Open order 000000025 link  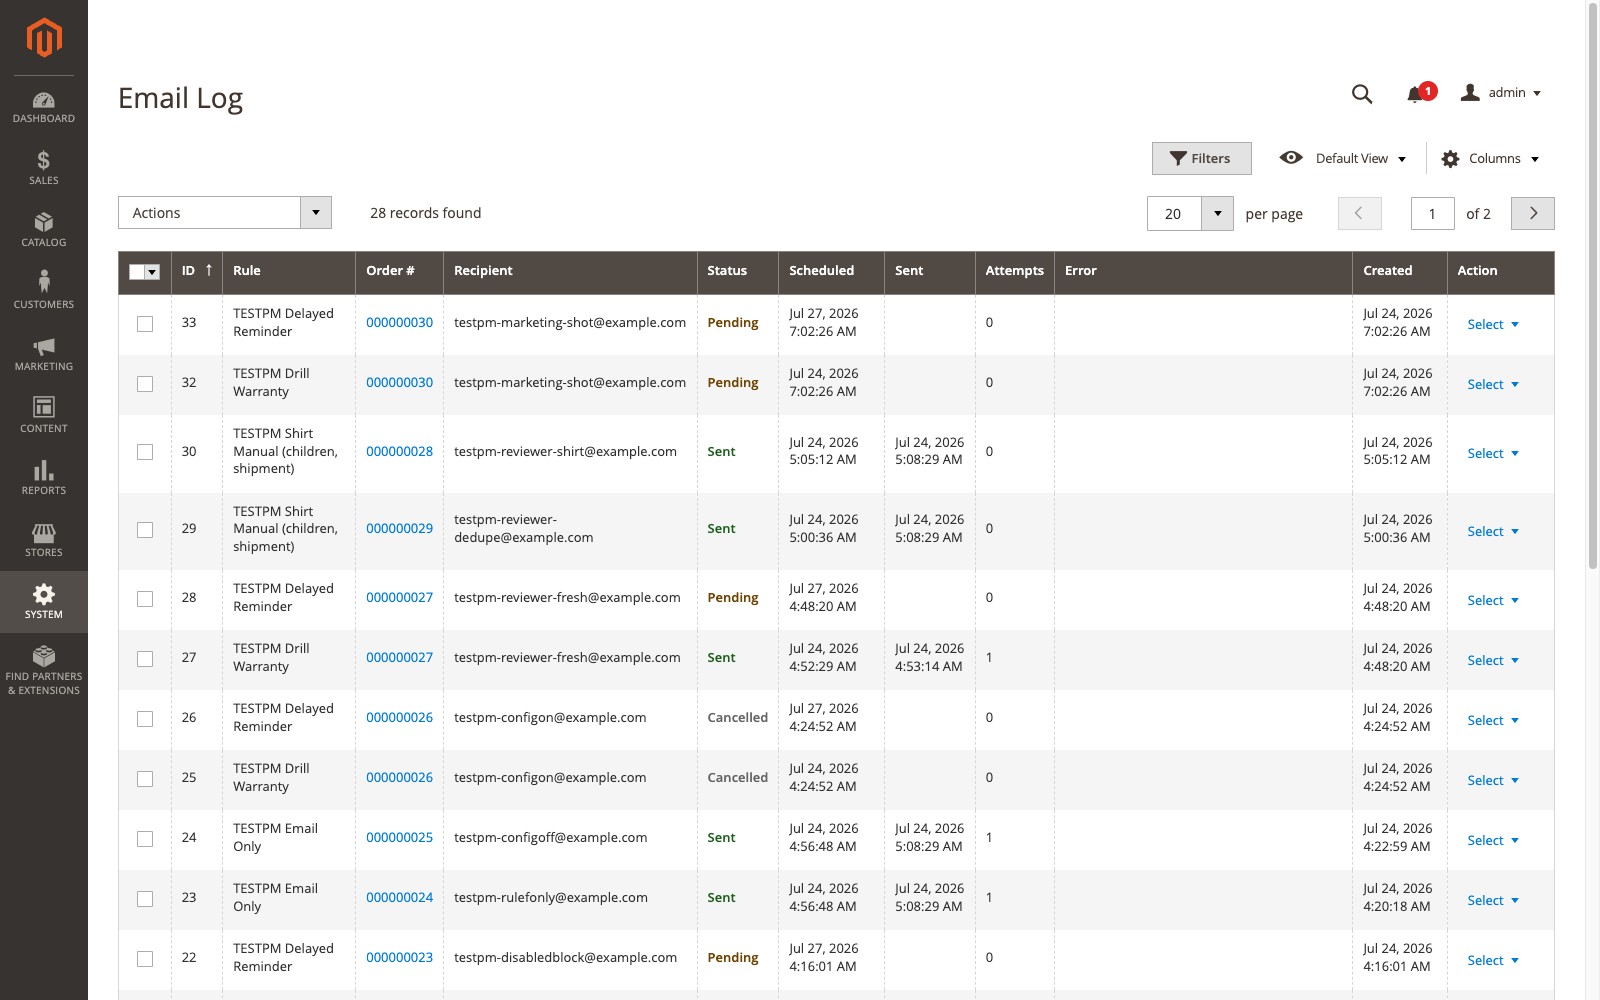[399, 837]
